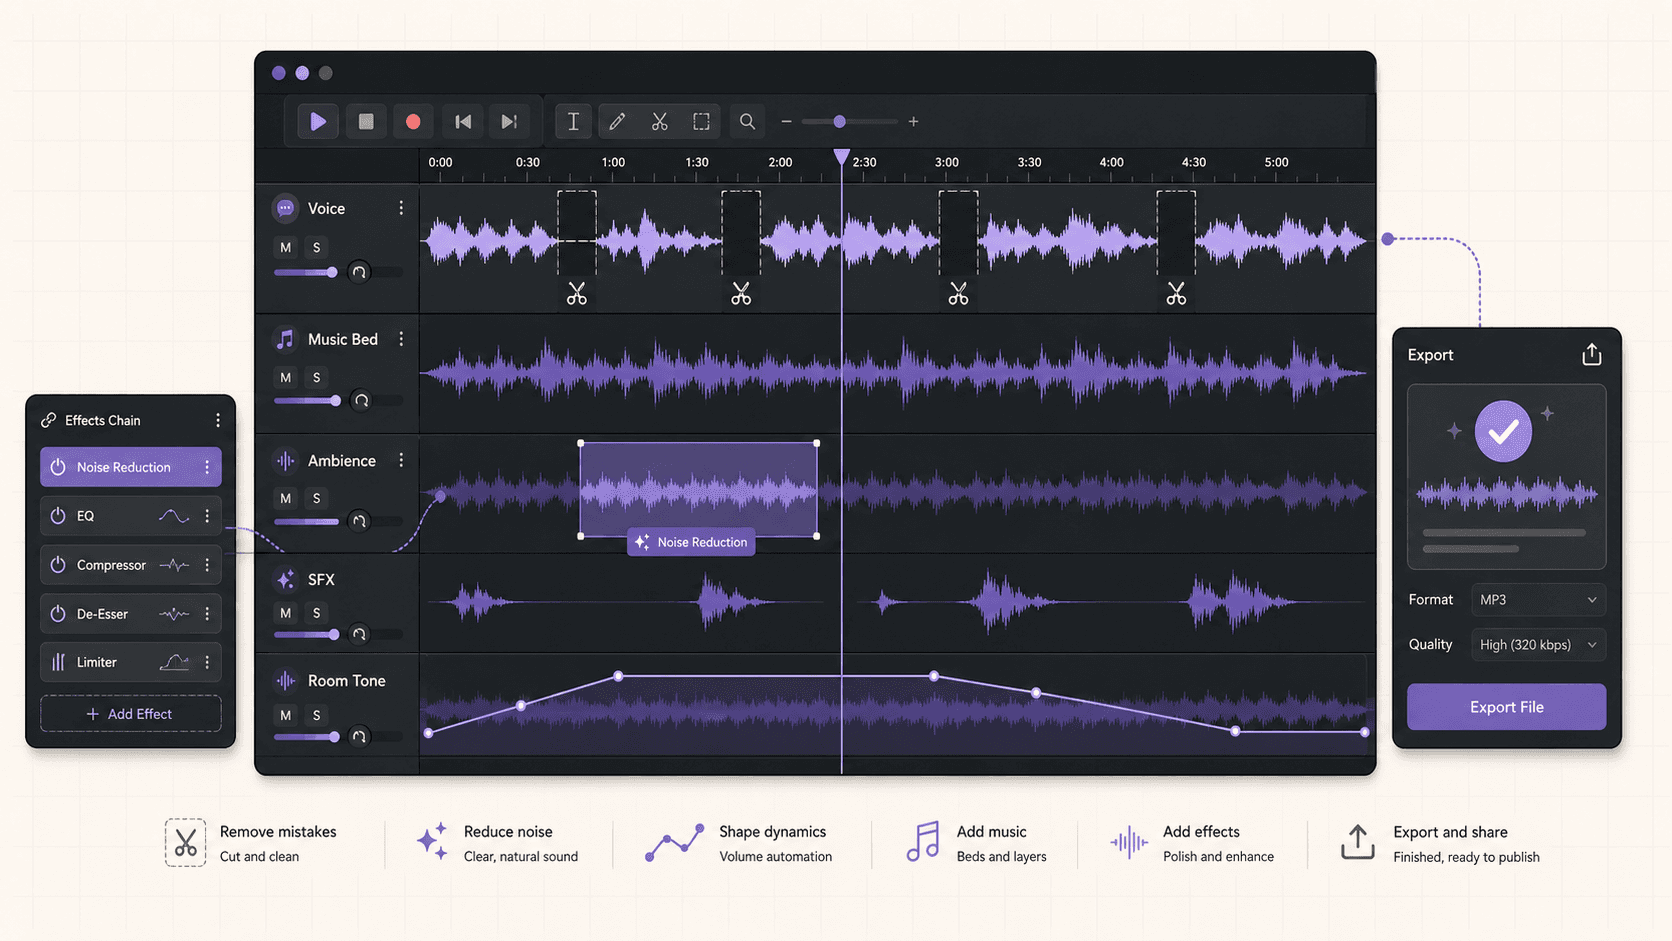
Task: Click the Voice track pan knob
Action: 359,272
